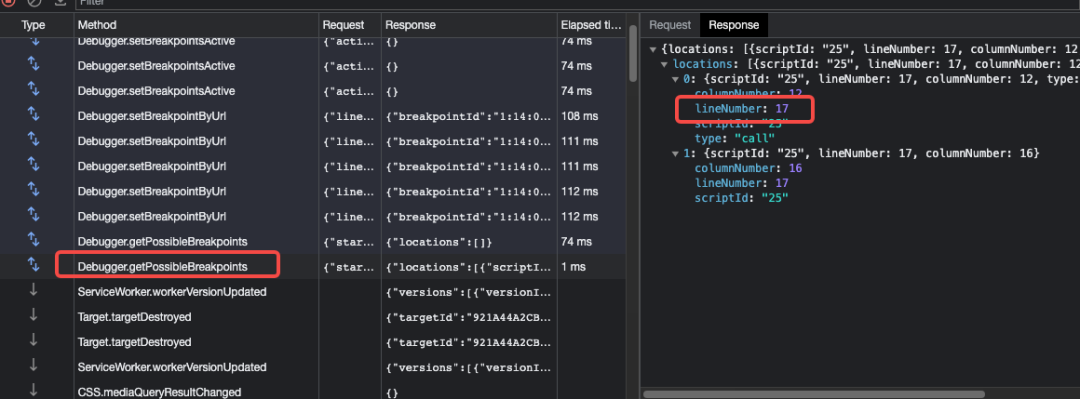The height and width of the screenshot is (399, 1080).
Task: Collapse the locations array triangle
Action: 664,64
